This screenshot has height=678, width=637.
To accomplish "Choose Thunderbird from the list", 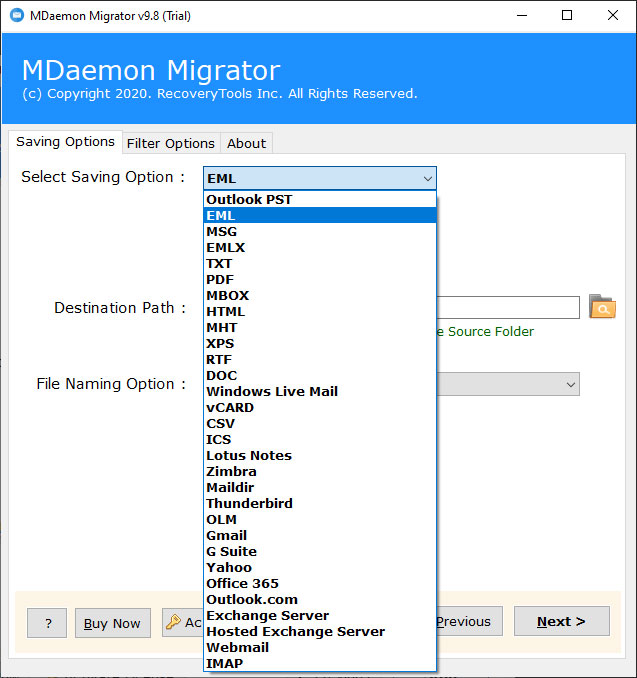I will tap(320, 503).
